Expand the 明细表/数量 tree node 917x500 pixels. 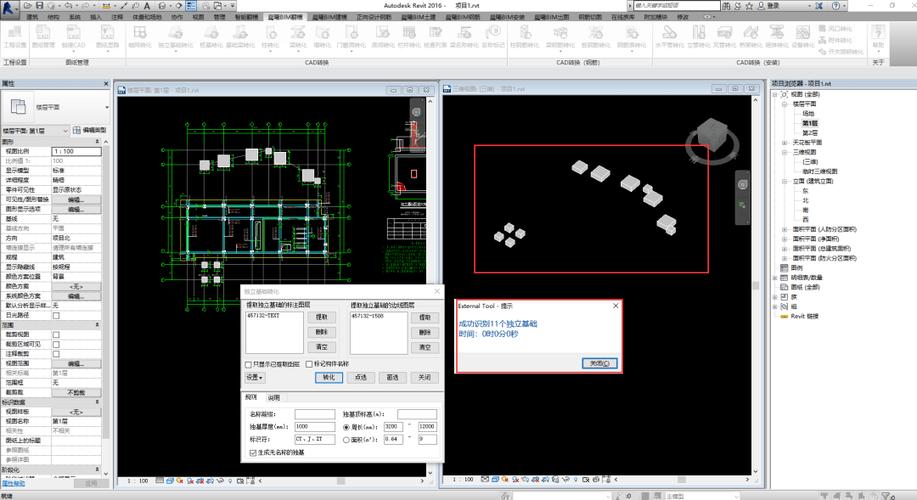tap(774, 278)
